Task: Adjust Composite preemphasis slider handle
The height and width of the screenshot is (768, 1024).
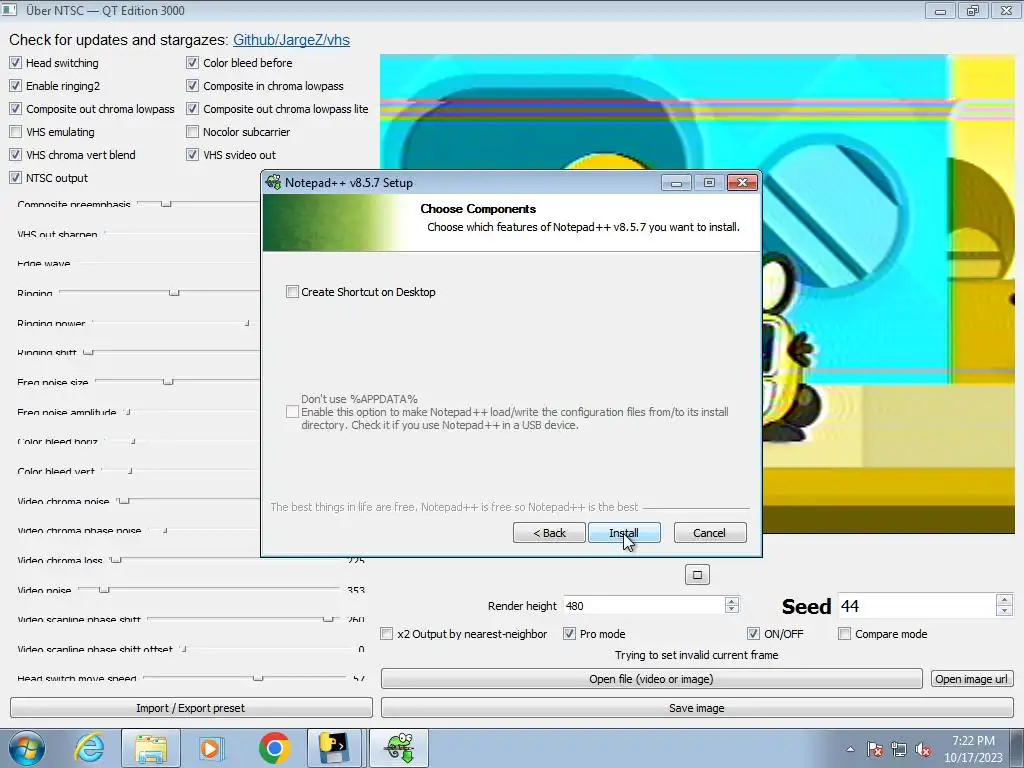Action: [x=166, y=204]
